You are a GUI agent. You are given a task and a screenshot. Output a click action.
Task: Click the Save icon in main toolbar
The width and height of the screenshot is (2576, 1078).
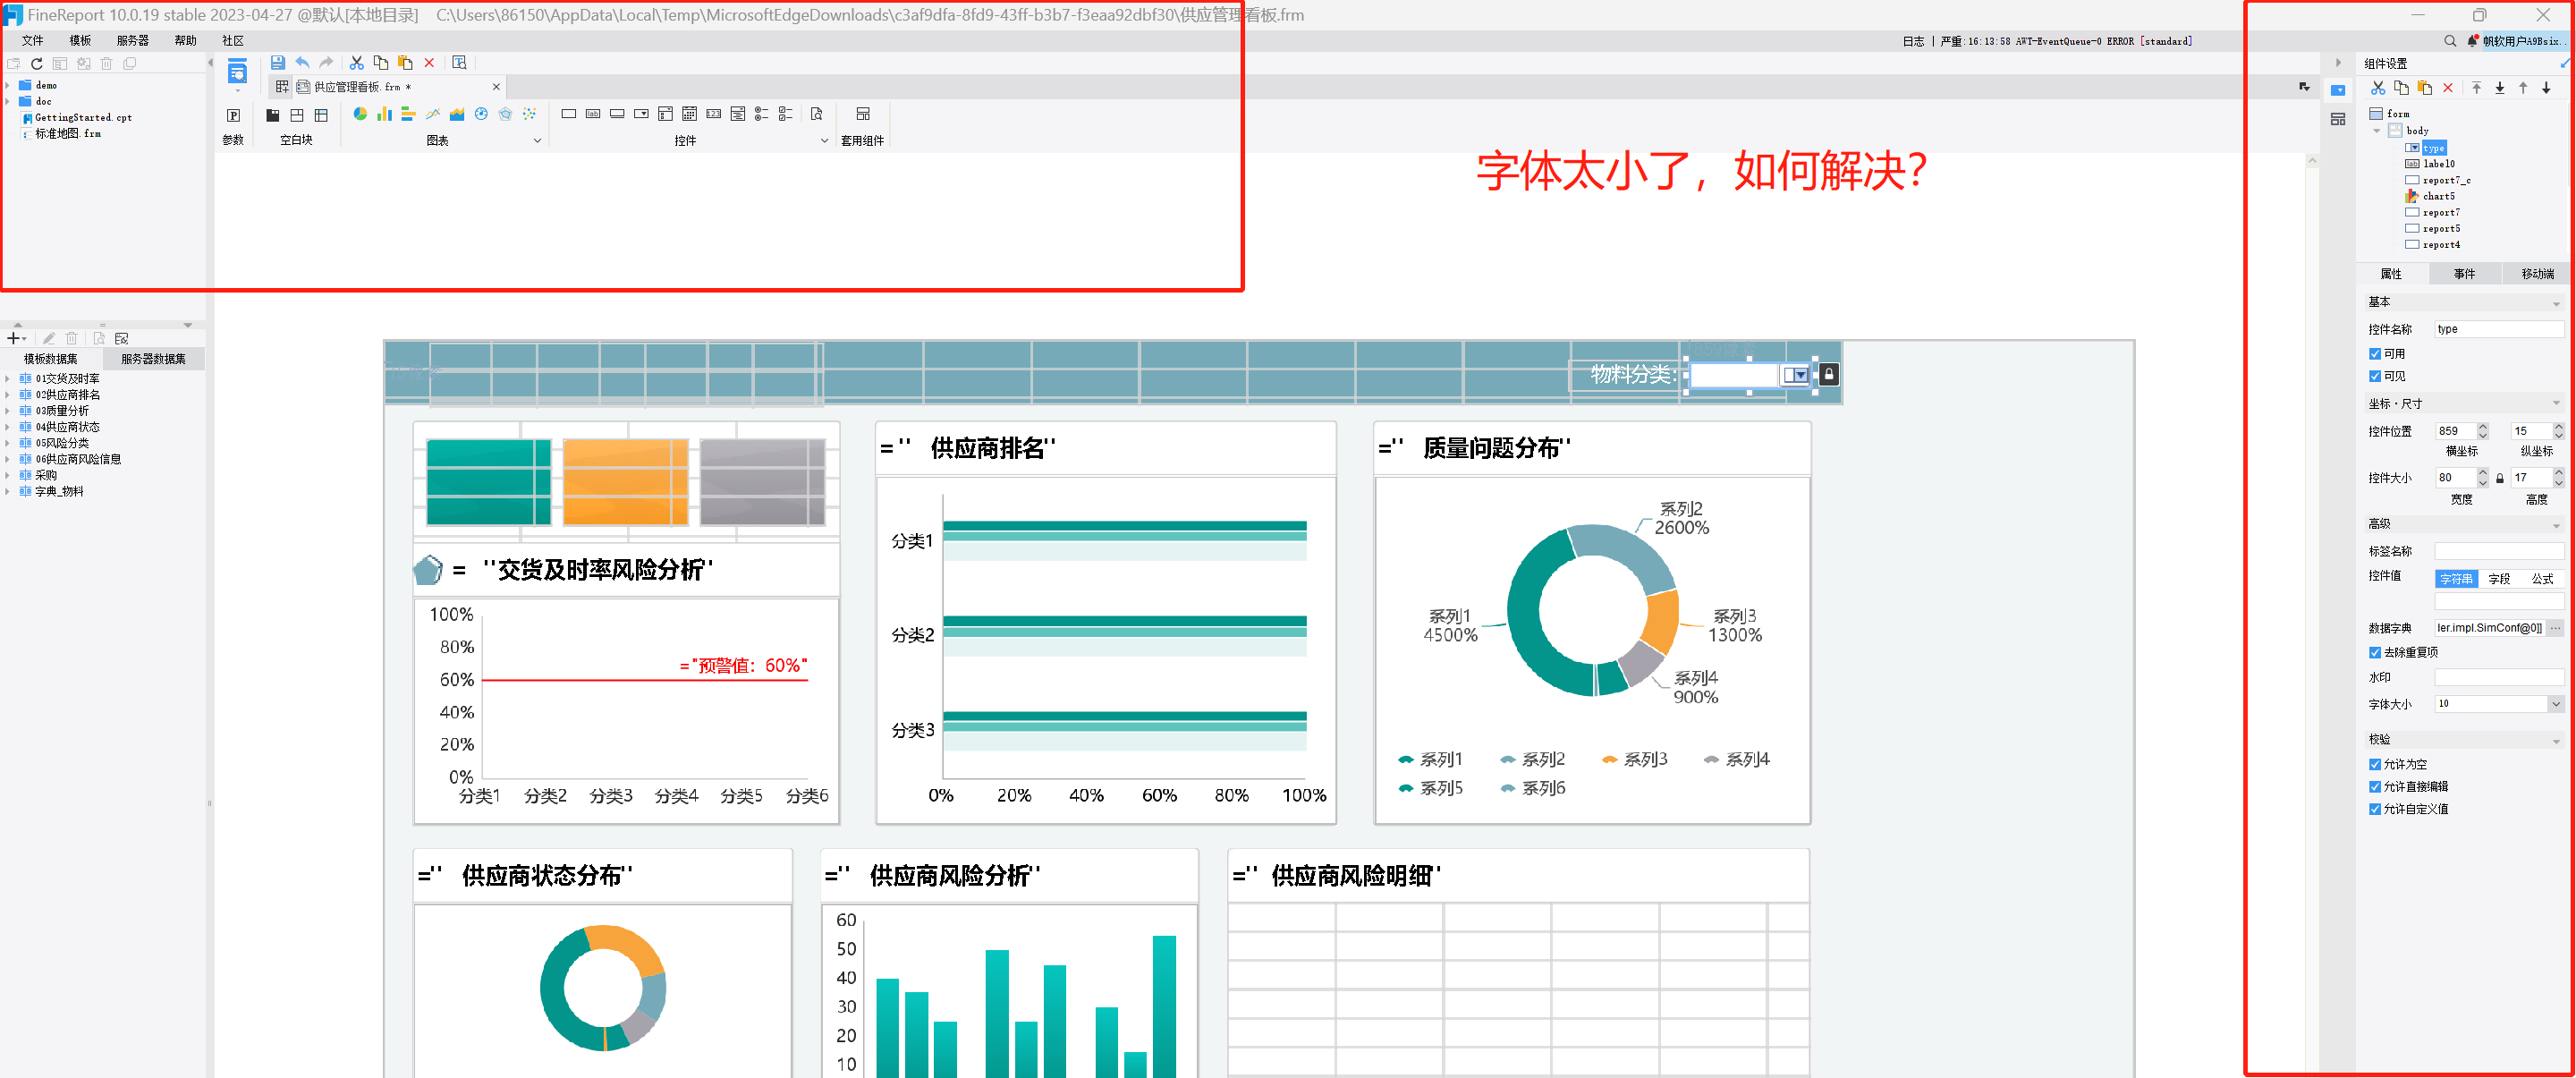click(x=278, y=62)
